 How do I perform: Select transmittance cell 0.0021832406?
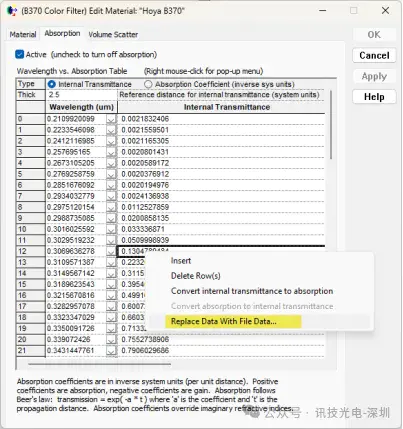click(x=221, y=119)
